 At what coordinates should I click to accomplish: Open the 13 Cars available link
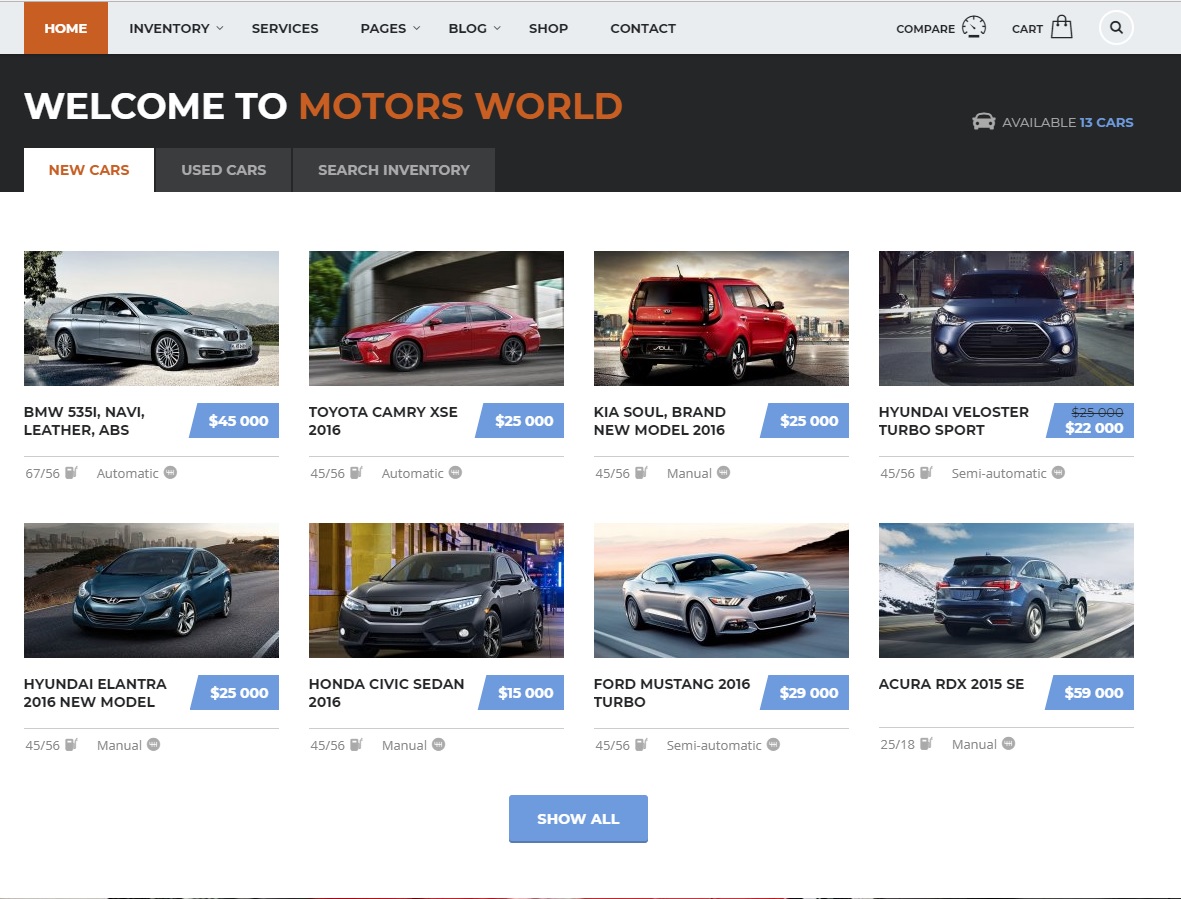(1106, 122)
